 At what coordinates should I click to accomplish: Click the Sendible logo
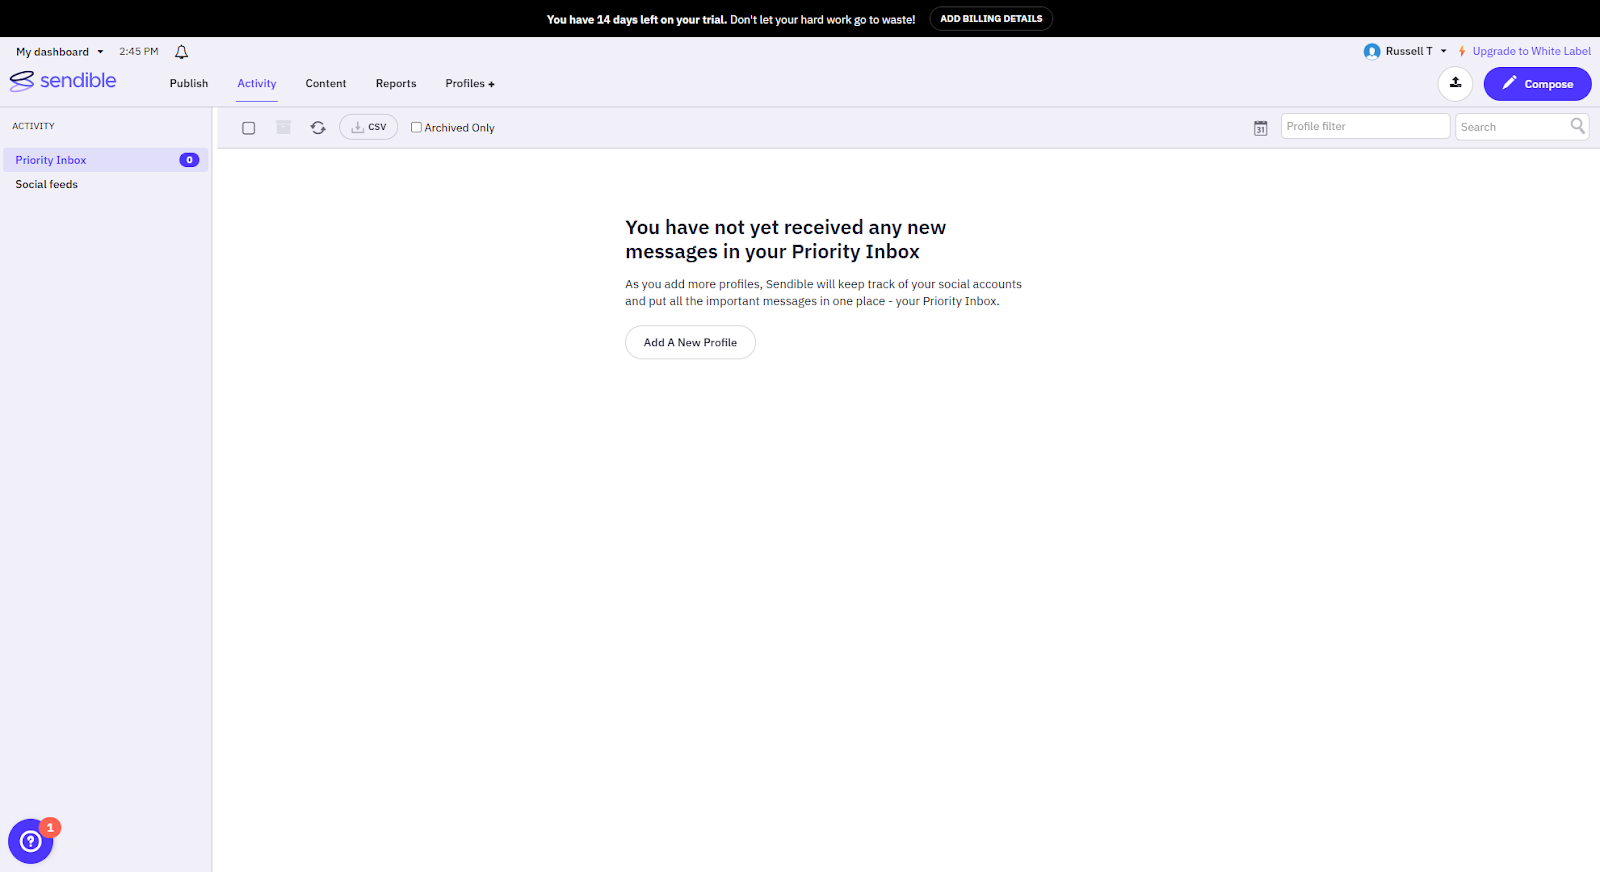pos(63,81)
